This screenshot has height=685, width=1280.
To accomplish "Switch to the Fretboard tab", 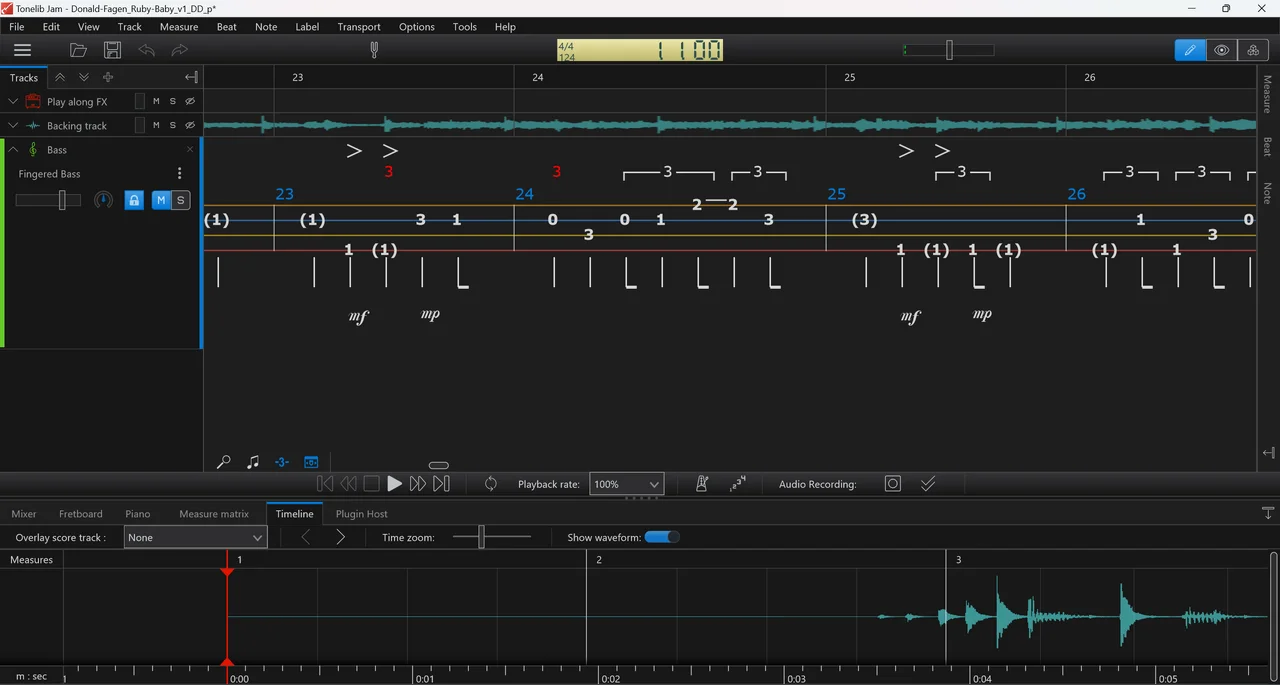I will [80, 514].
